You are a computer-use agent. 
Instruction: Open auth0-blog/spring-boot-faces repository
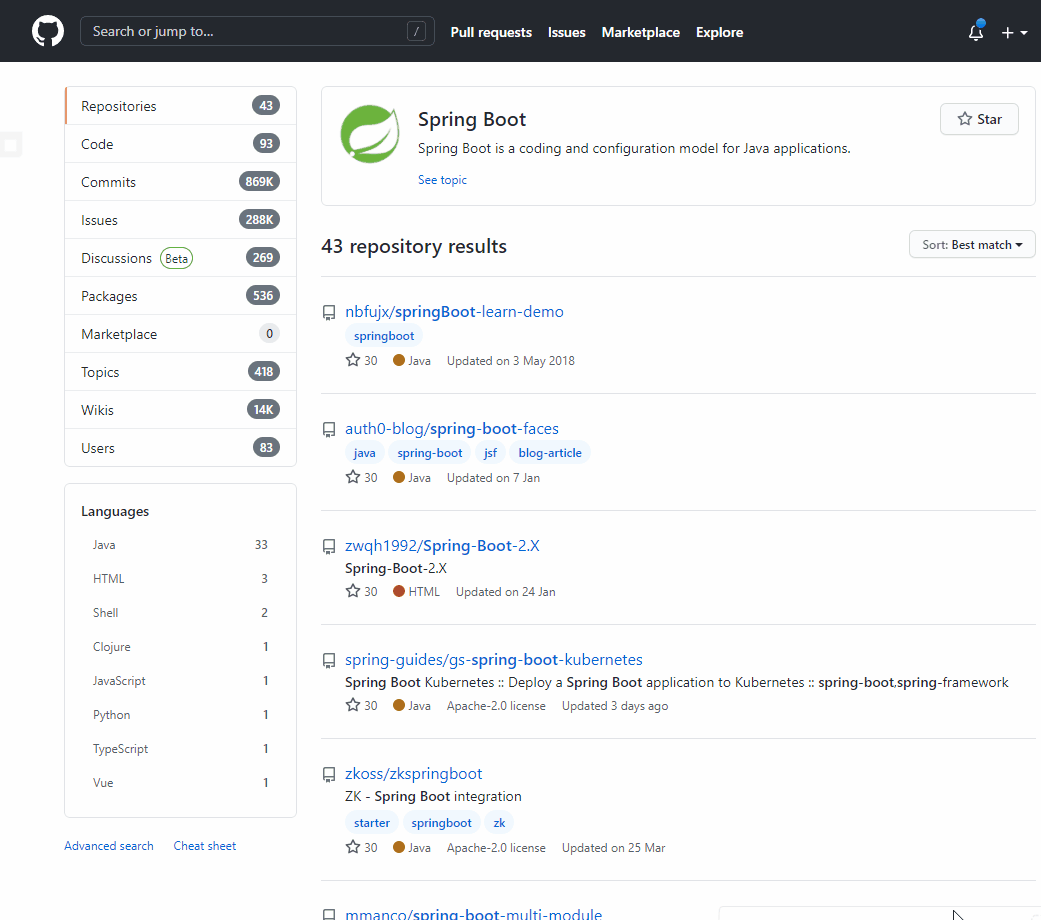tap(452, 429)
